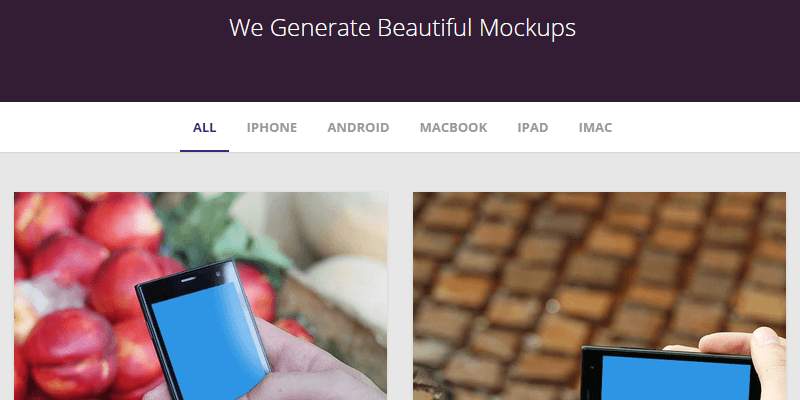Open the IPAD category tab
Viewport: 800px width, 400px height.
tap(533, 127)
